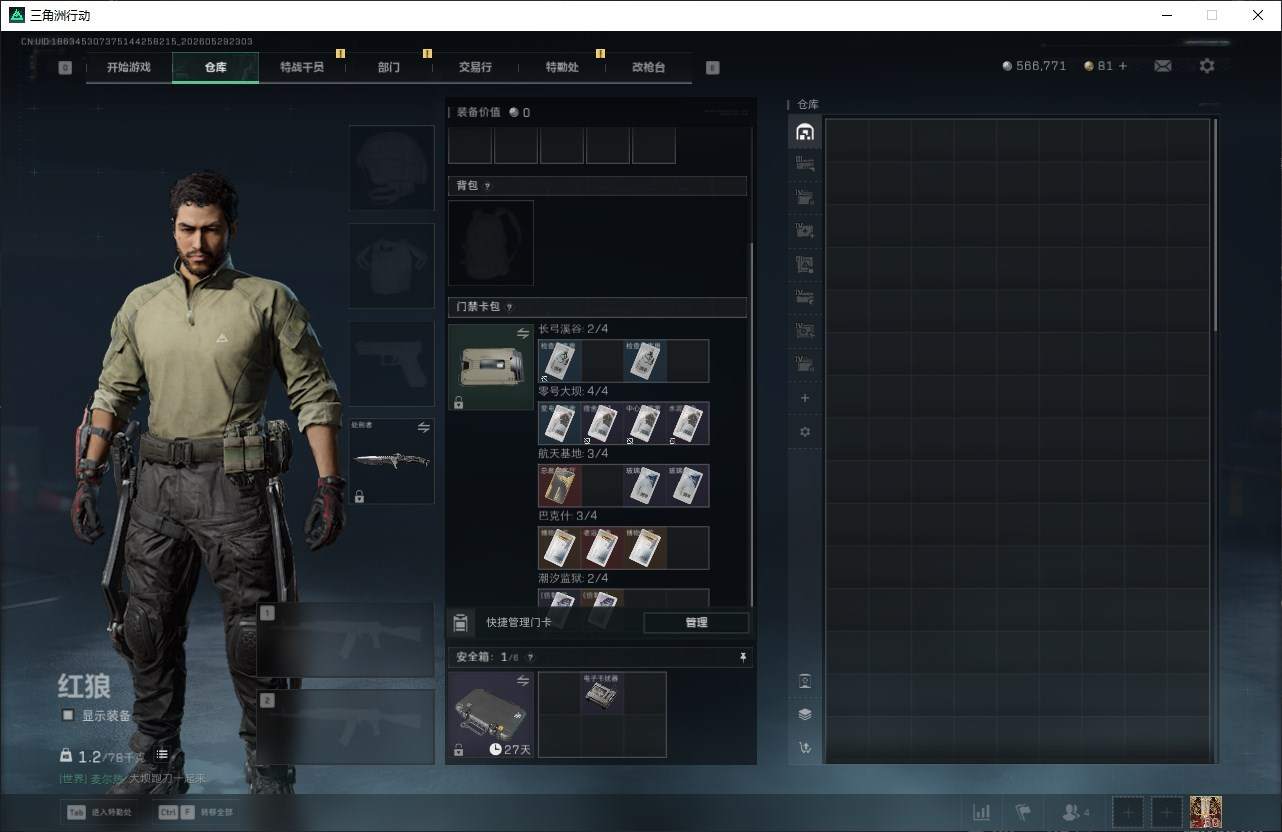Open the statistics bar chart icon
This screenshot has height=832, width=1282.
point(982,812)
